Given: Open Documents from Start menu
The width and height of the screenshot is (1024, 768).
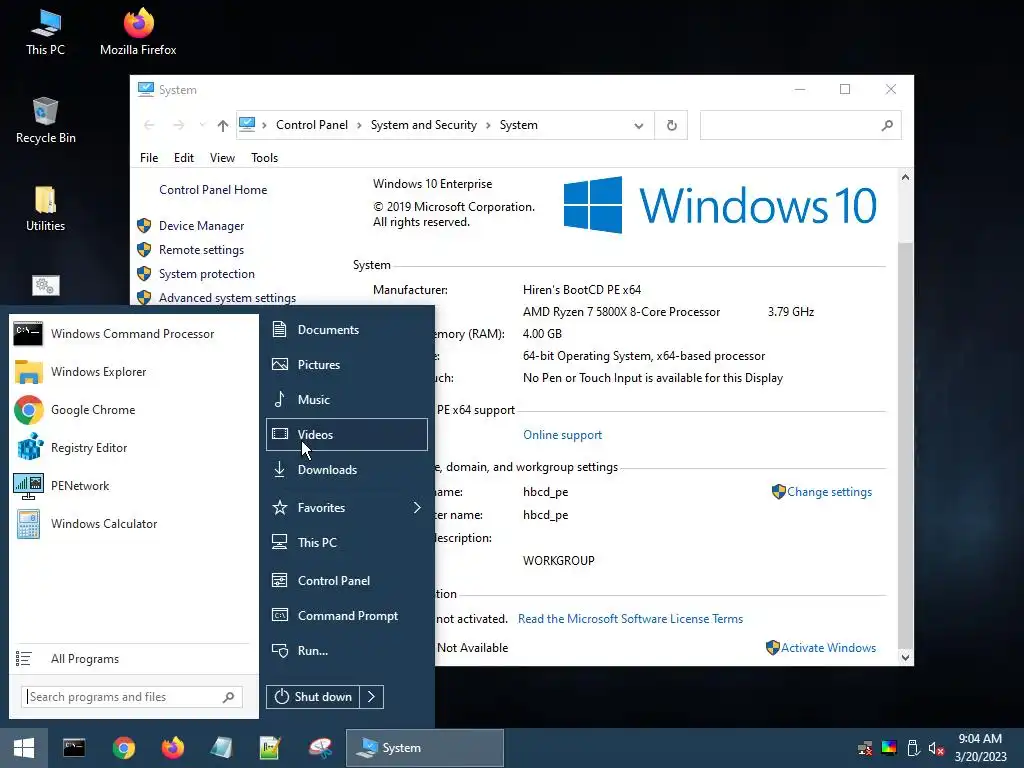Looking at the screenshot, I should pyautogui.click(x=347, y=330).
